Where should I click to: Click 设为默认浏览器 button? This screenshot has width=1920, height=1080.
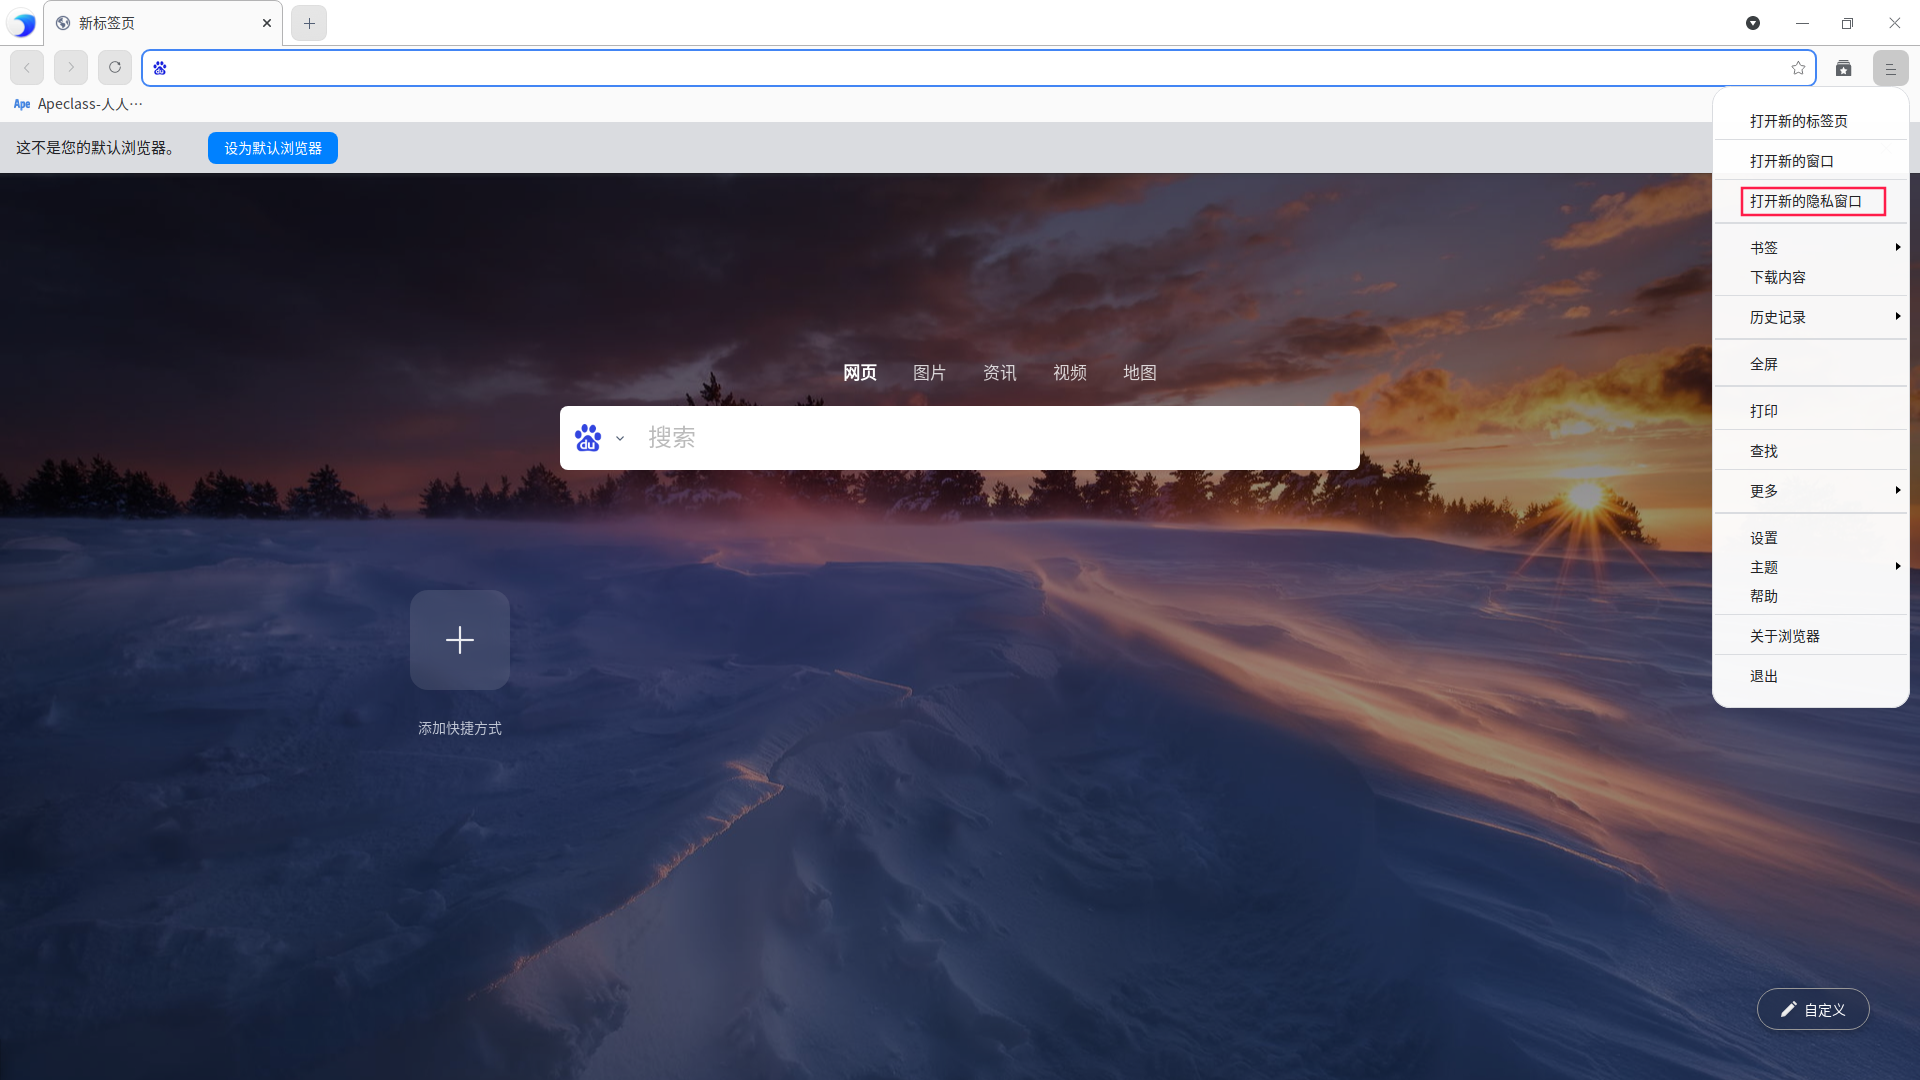coord(273,148)
